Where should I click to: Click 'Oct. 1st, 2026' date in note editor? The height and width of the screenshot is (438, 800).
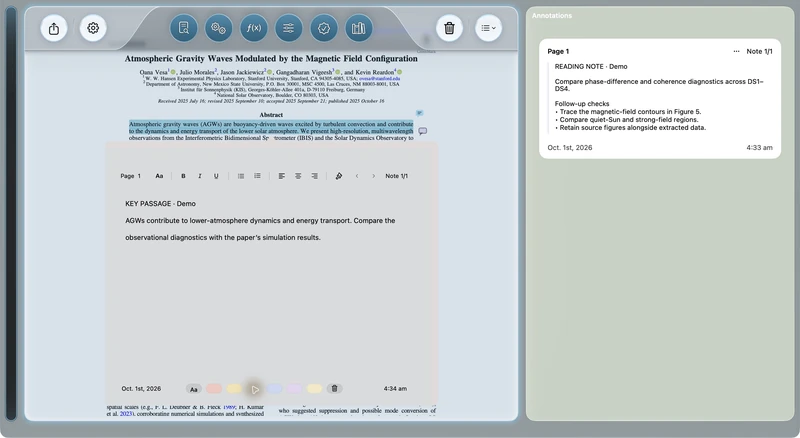pyautogui.click(x=141, y=389)
